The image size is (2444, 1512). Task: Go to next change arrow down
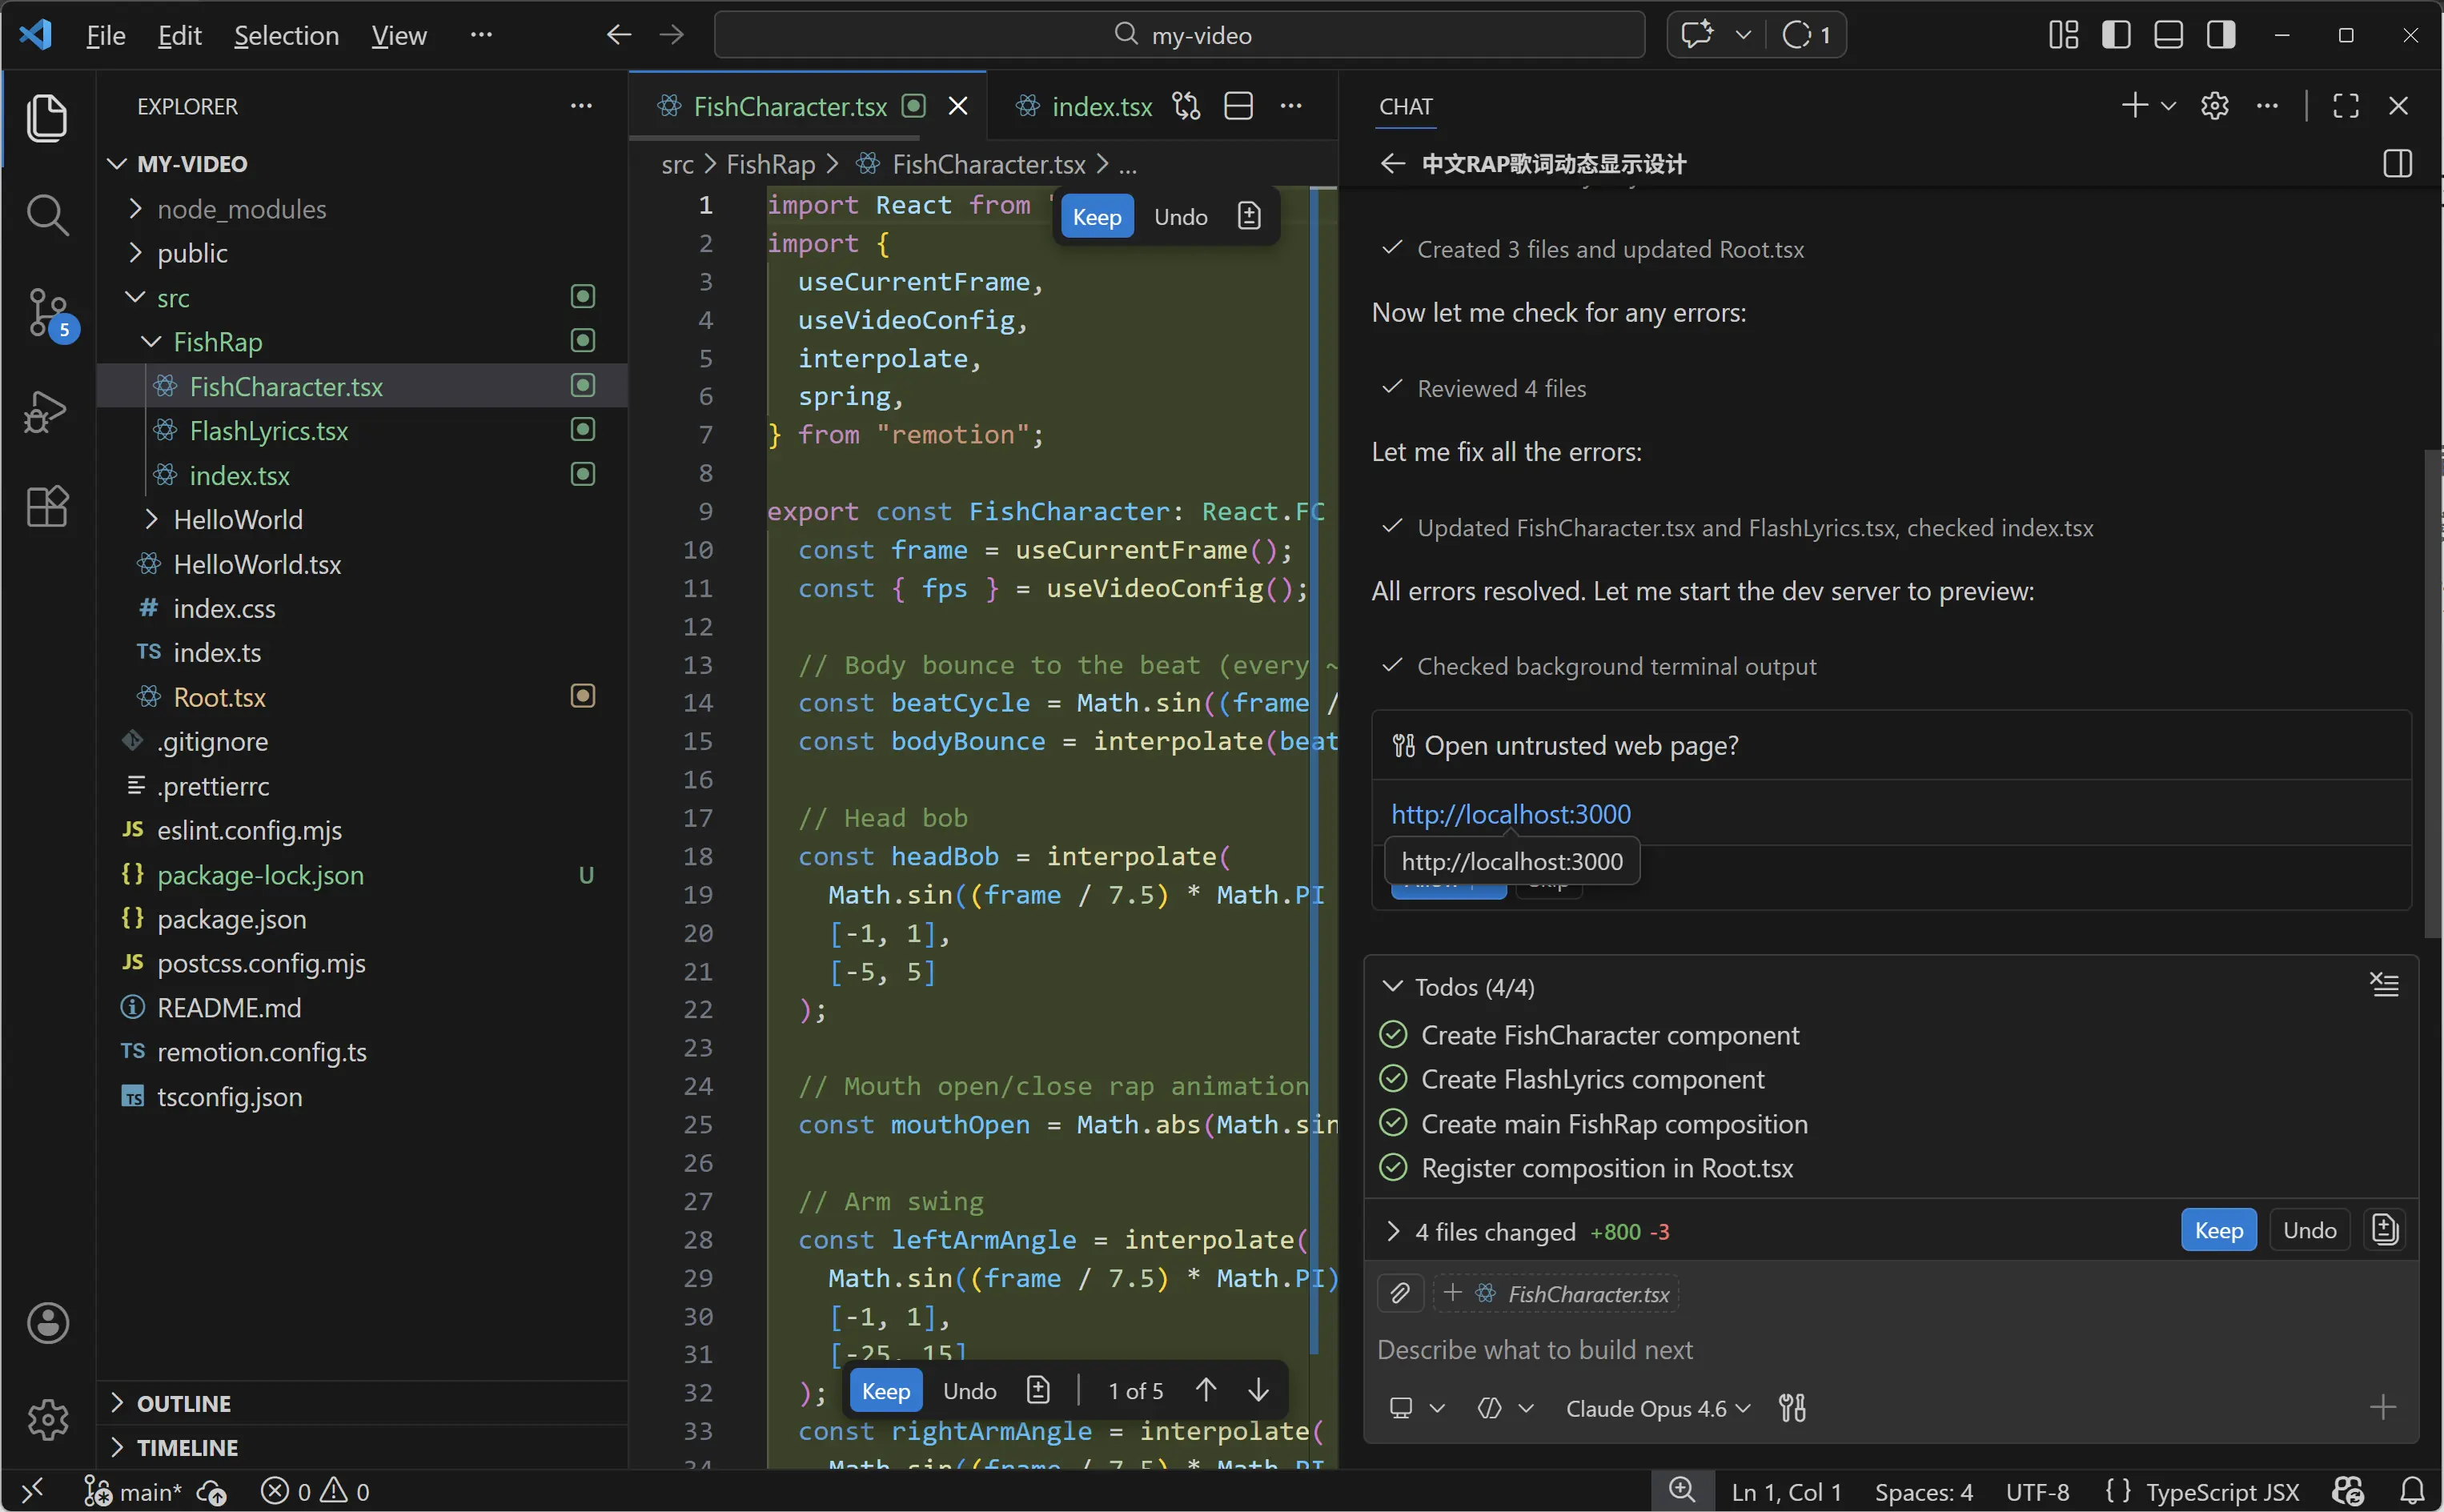[1258, 1390]
